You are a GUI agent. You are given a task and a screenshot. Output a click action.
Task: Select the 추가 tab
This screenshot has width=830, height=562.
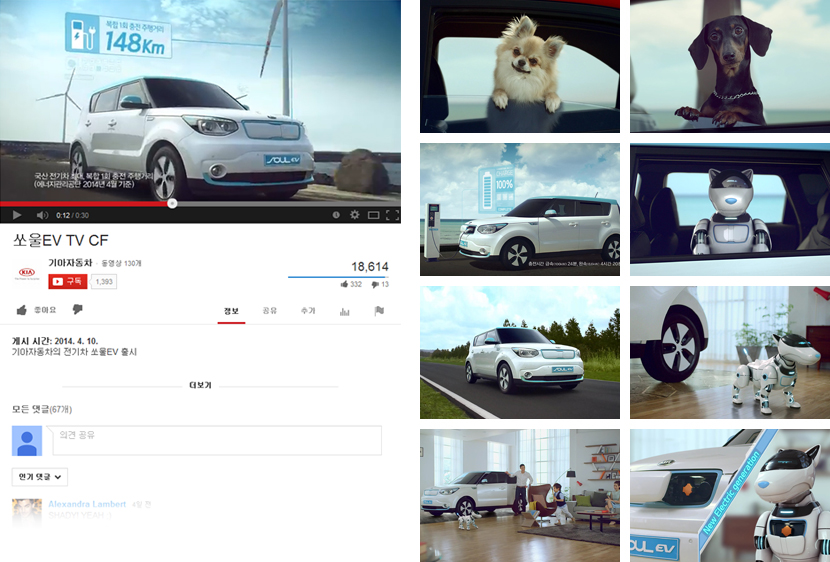pos(308,311)
